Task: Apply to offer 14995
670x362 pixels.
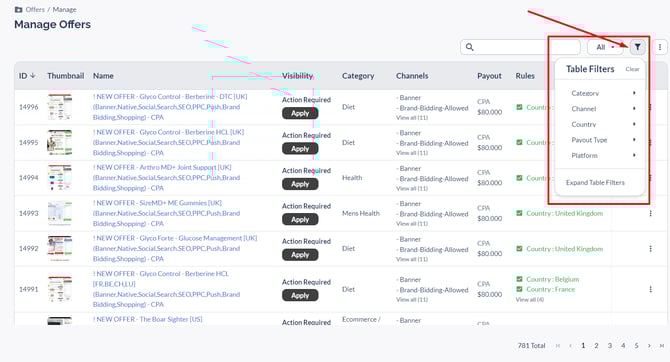Action: [300, 149]
